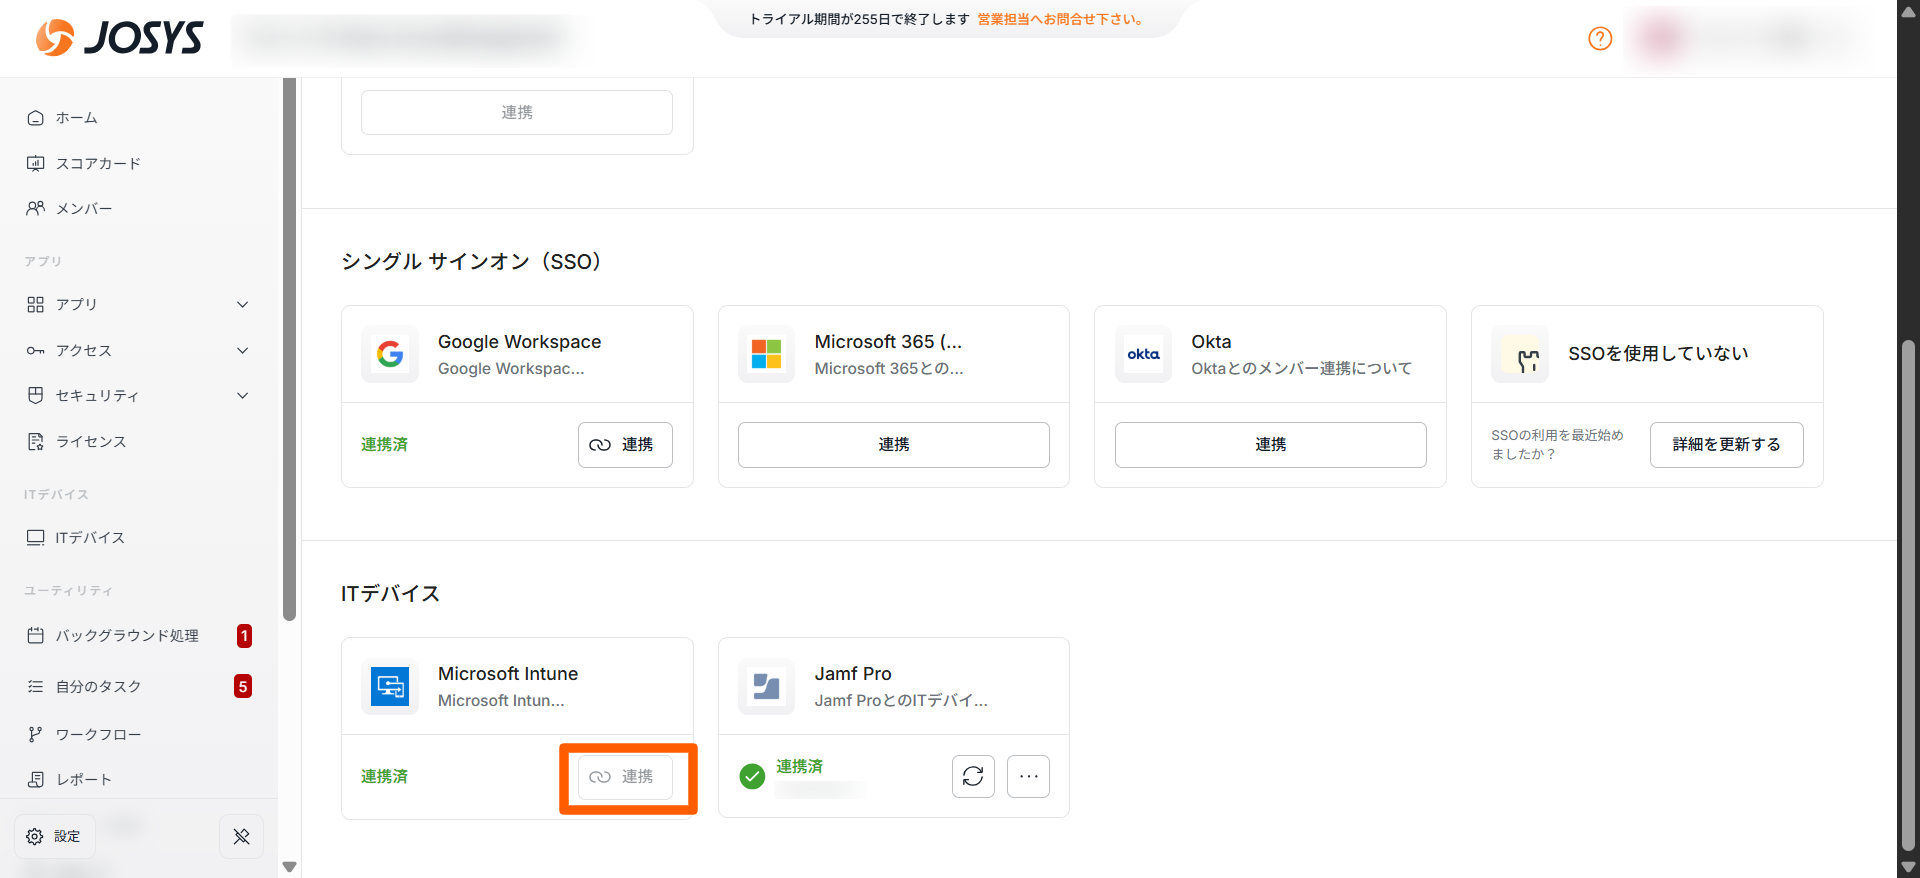Click the Jamf Pro sync refresh icon
The height and width of the screenshot is (878, 1920).
click(x=973, y=776)
